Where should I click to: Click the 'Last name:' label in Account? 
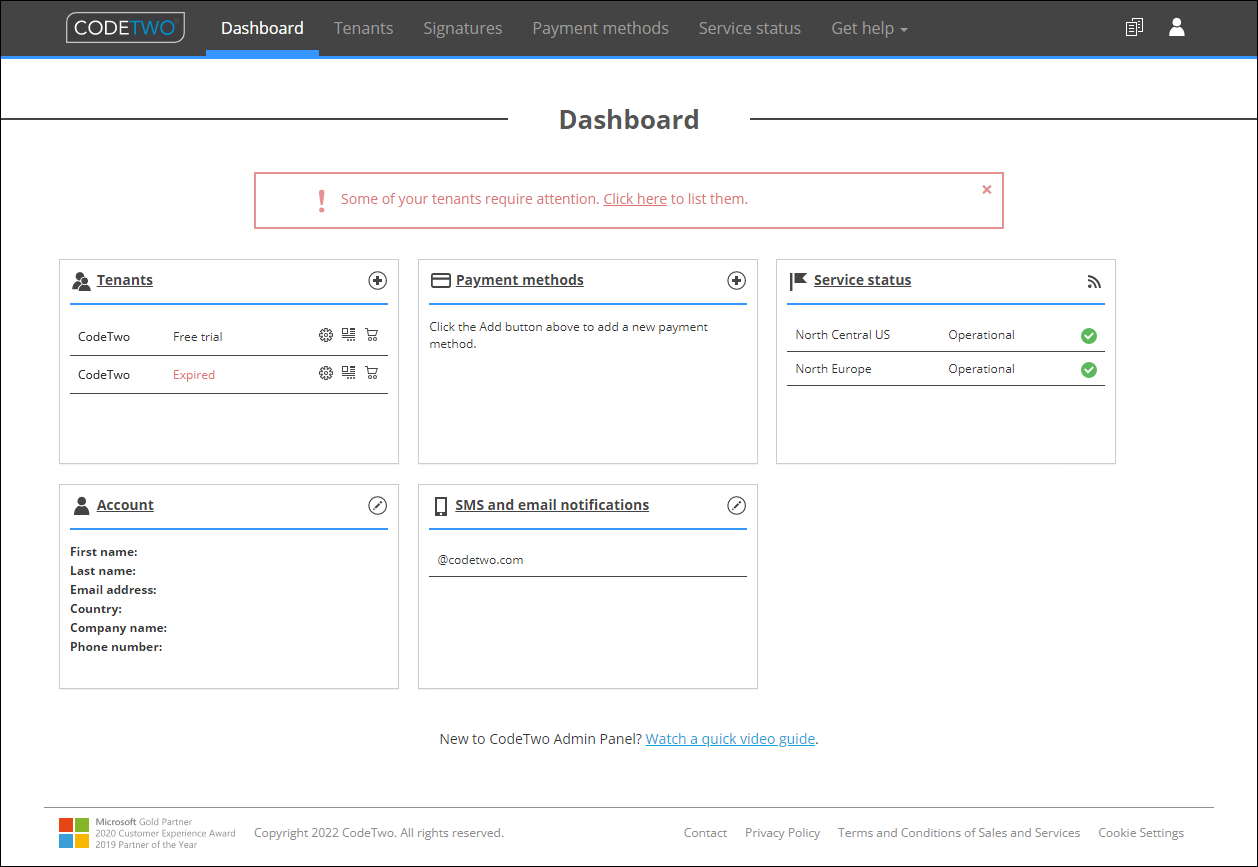(103, 571)
